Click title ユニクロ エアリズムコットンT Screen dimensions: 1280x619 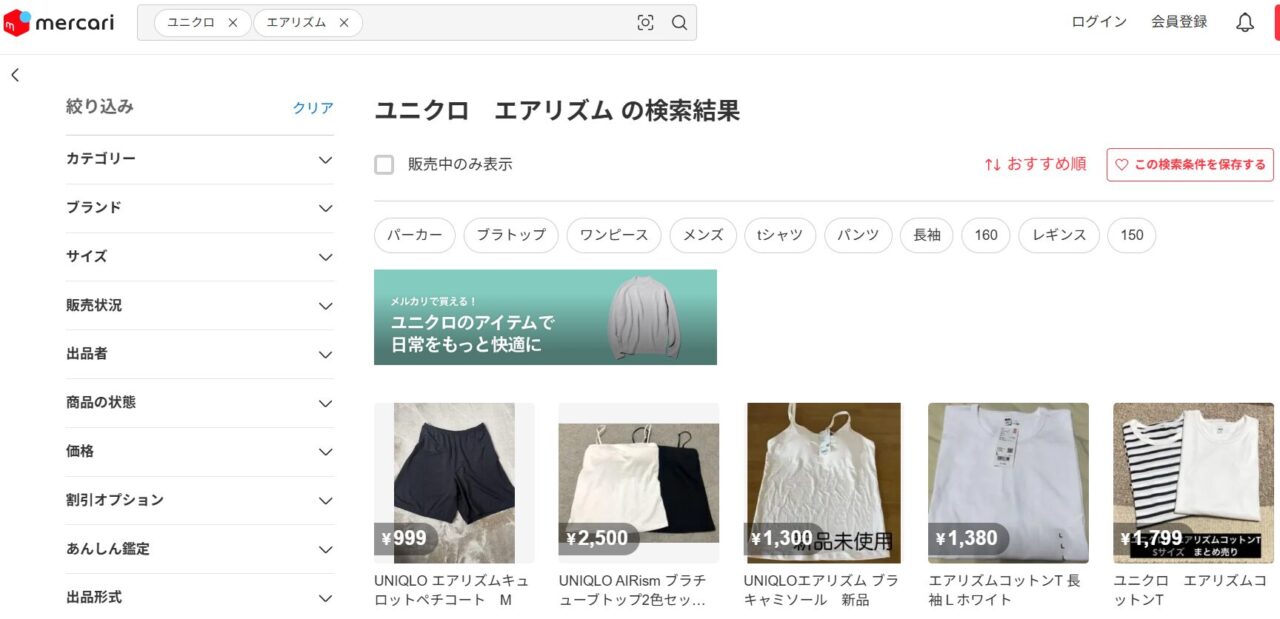pyautogui.click(x=1190, y=590)
